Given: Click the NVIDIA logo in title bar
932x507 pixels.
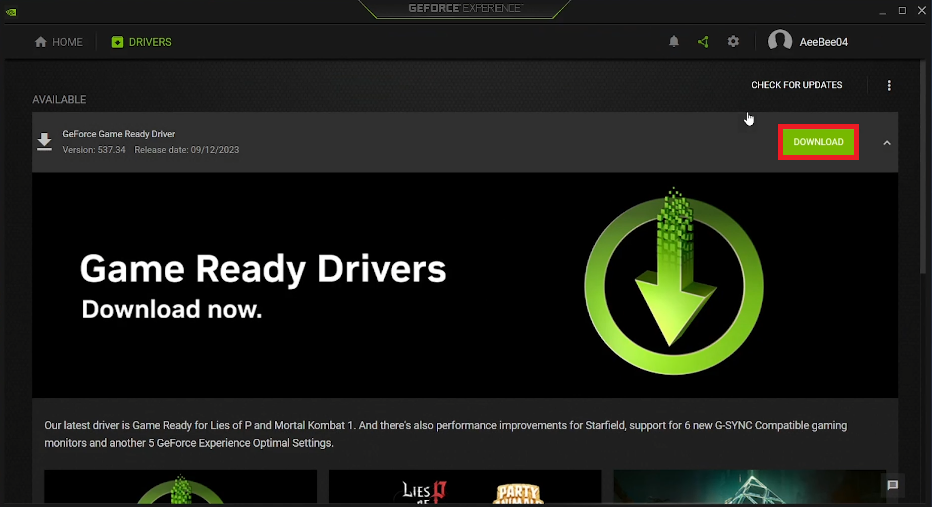Looking at the screenshot, I should click(13, 9).
